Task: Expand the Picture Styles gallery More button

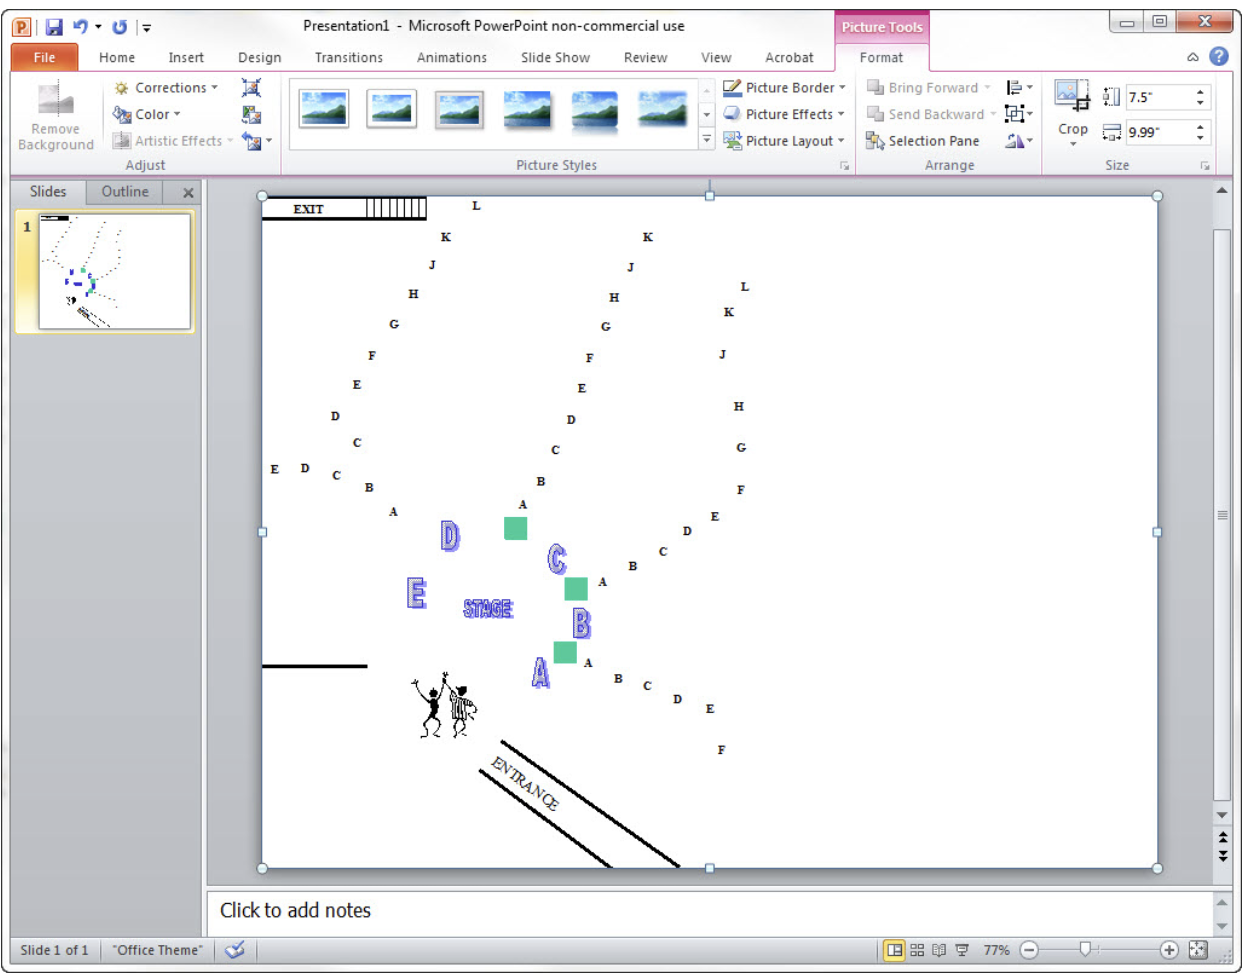Action: click(x=707, y=140)
